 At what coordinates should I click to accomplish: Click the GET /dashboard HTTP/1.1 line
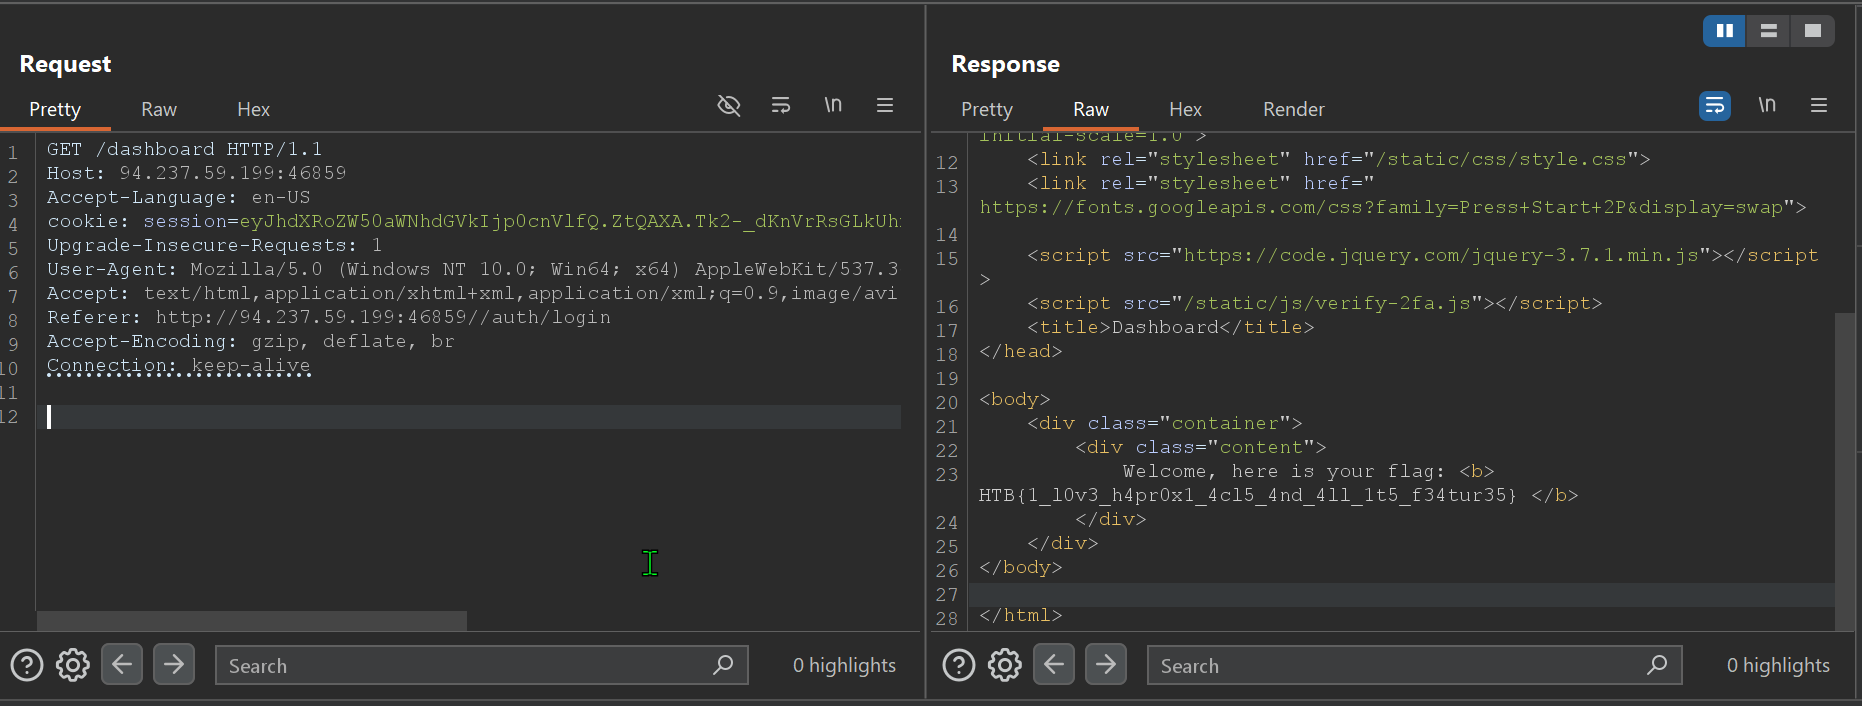point(185,149)
